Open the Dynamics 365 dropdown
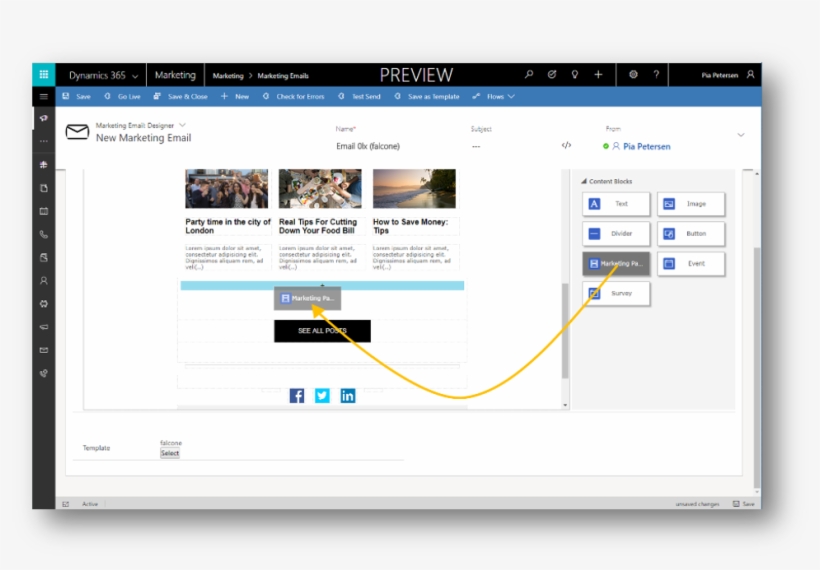This screenshot has height=570, width=820. (x=103, y=75)
